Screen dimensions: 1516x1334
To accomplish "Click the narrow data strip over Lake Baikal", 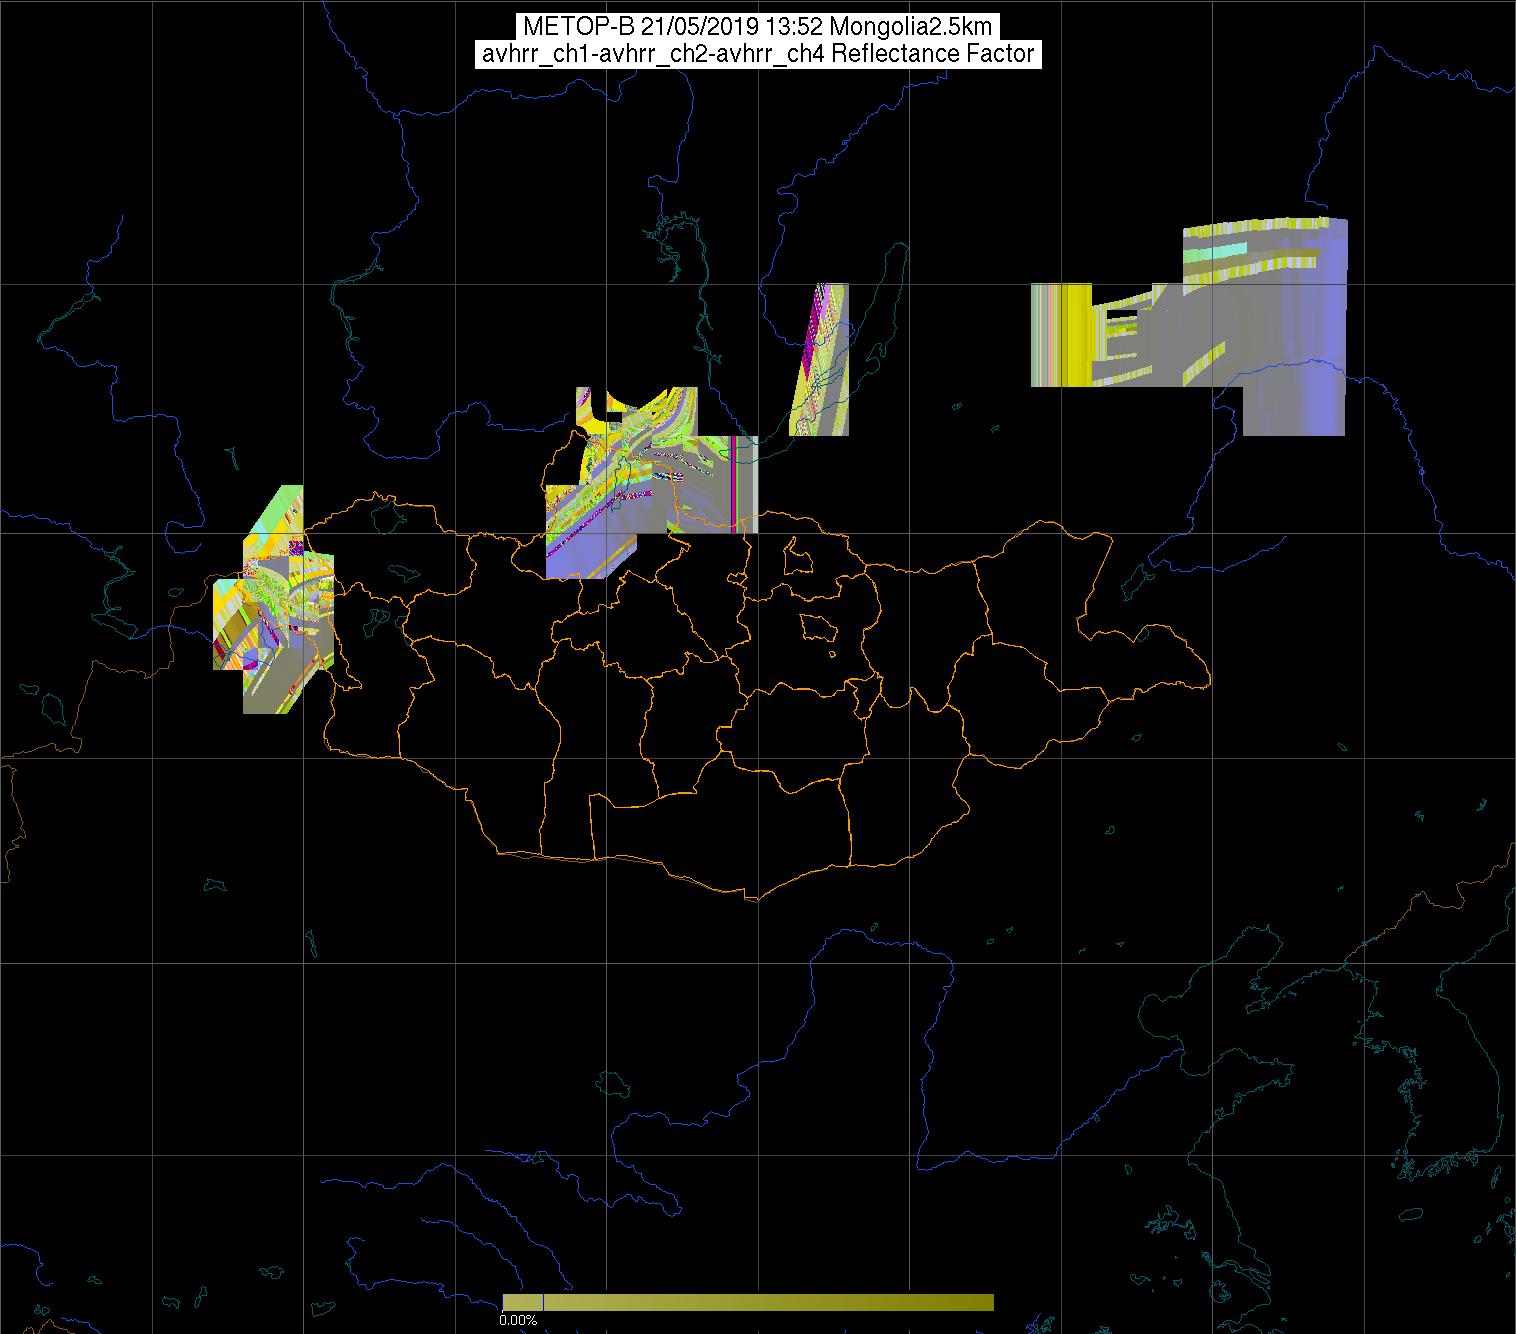I will [821, 360].
